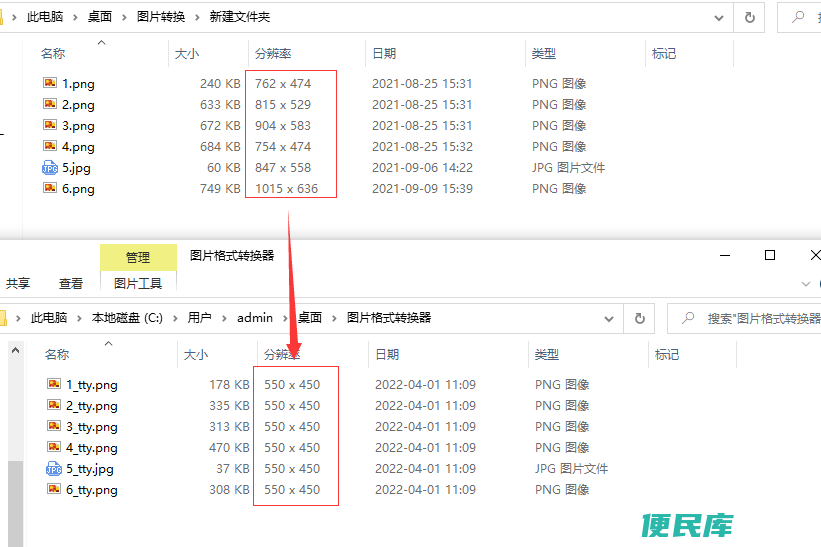Select file name 6.png
The image size is (821, 547).
click(78, 188)
